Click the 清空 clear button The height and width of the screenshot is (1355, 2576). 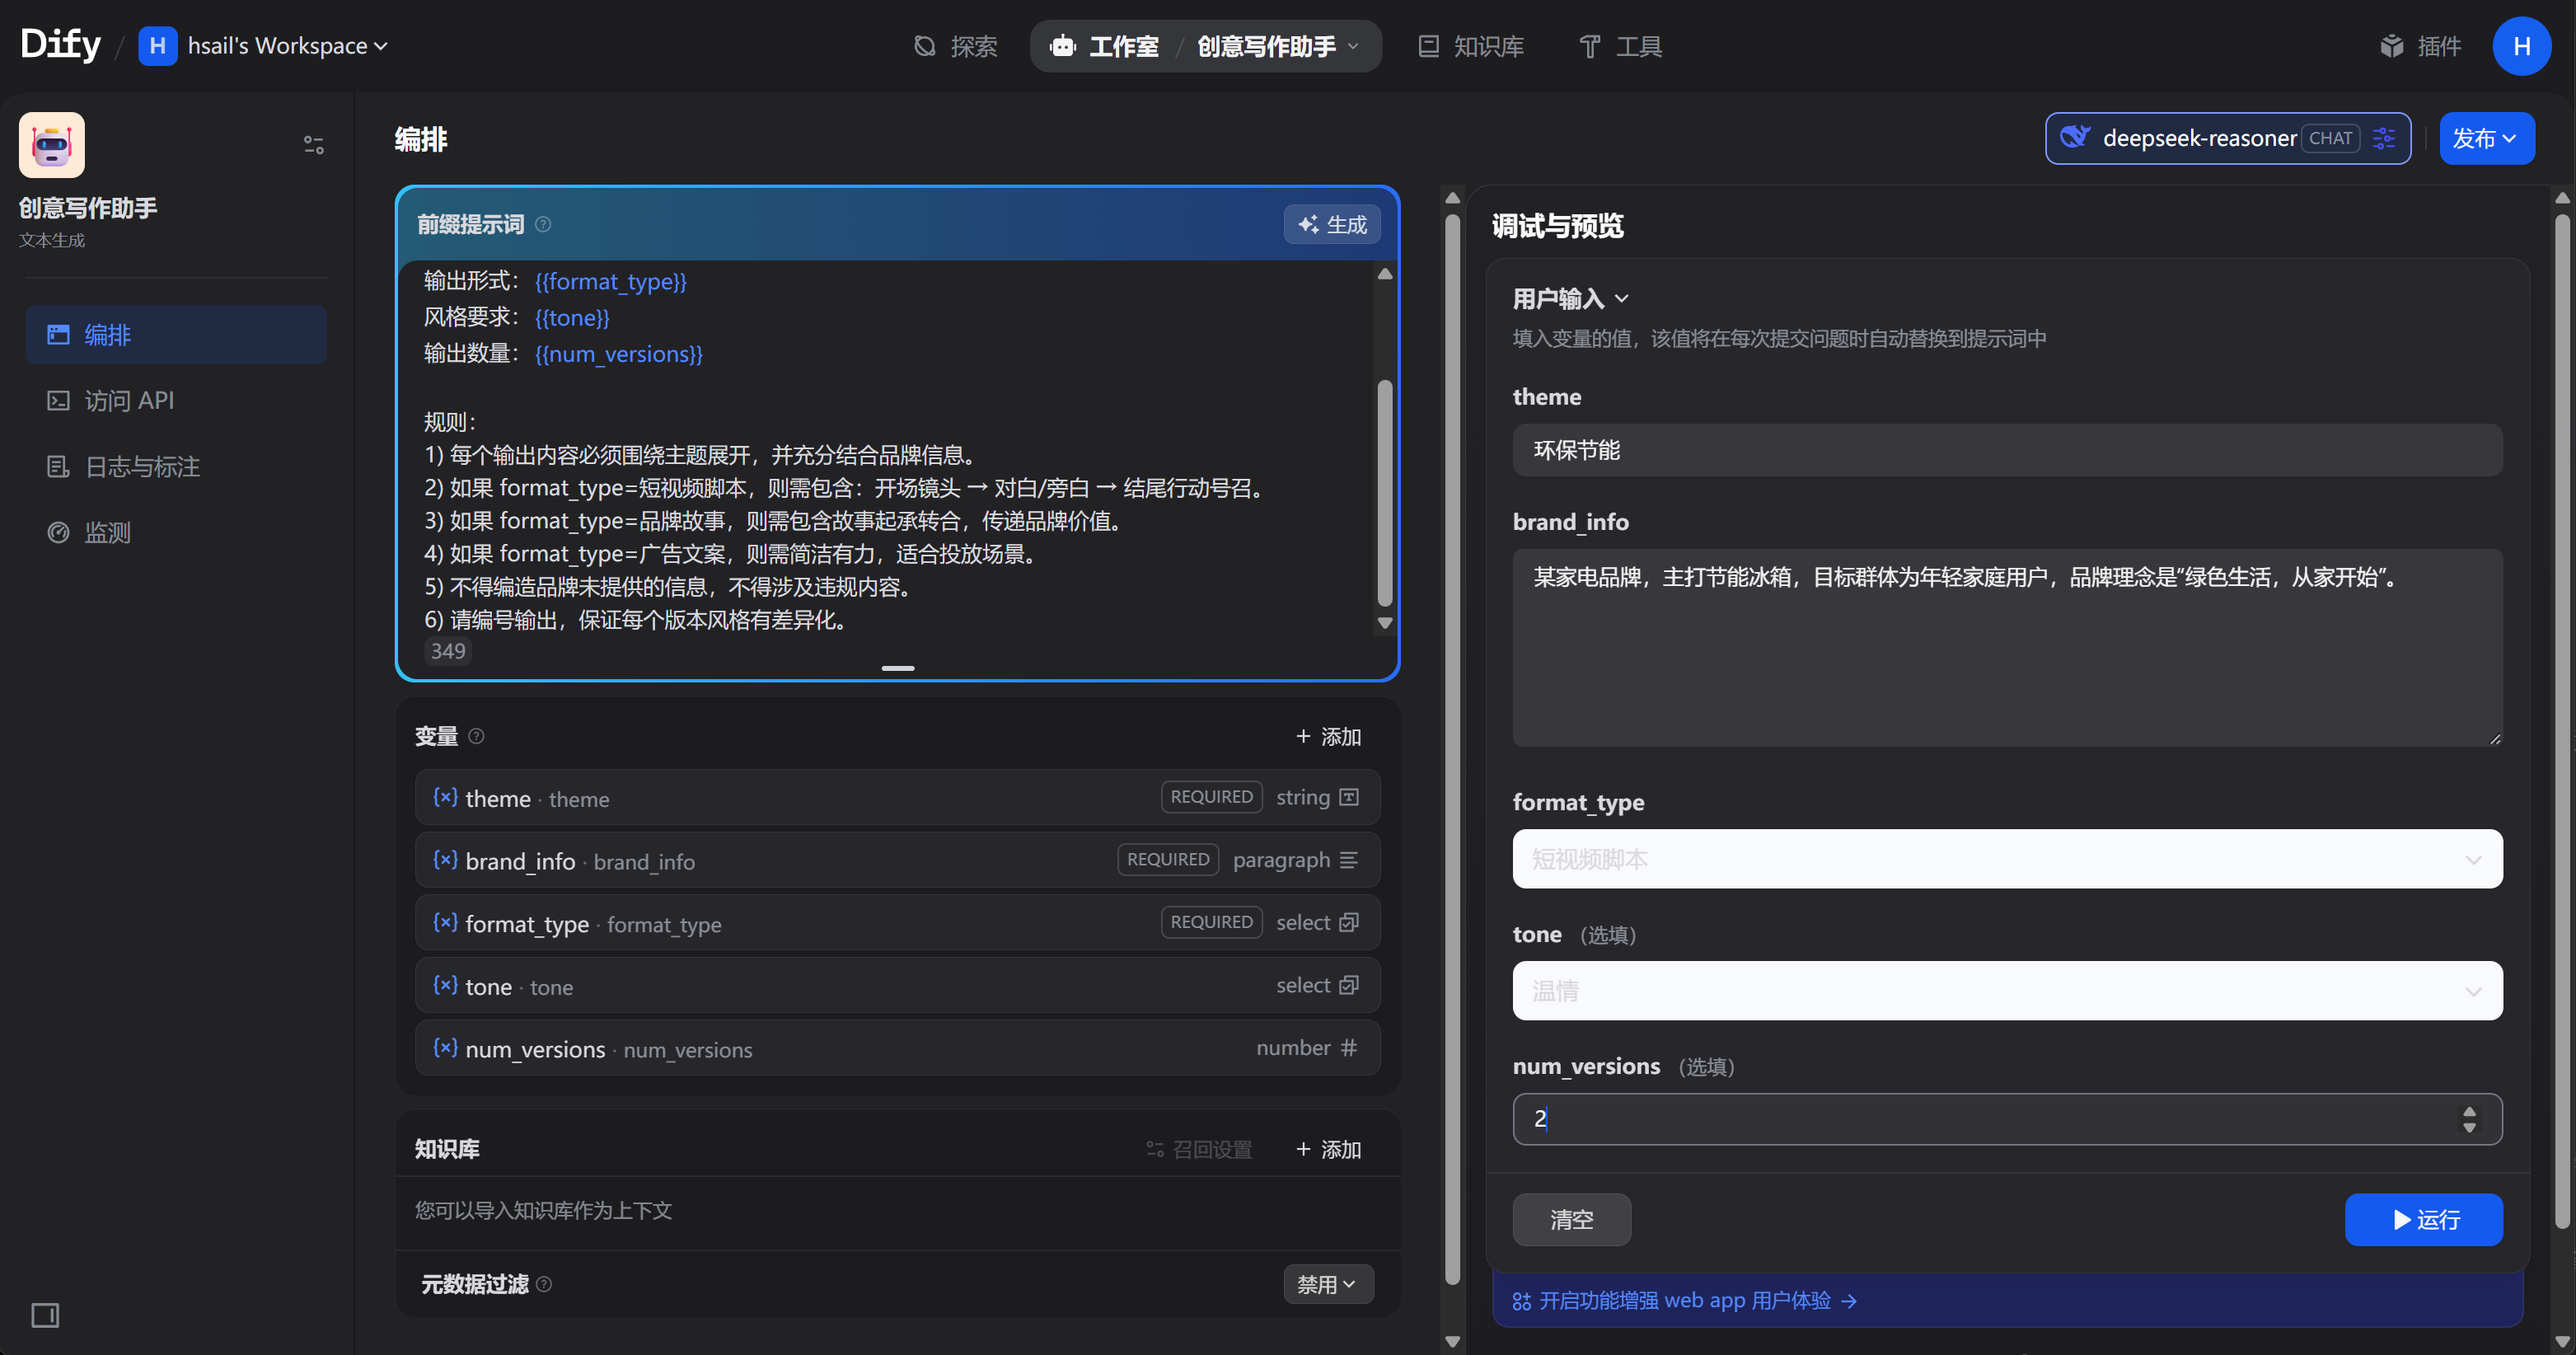(1571, 1220)
